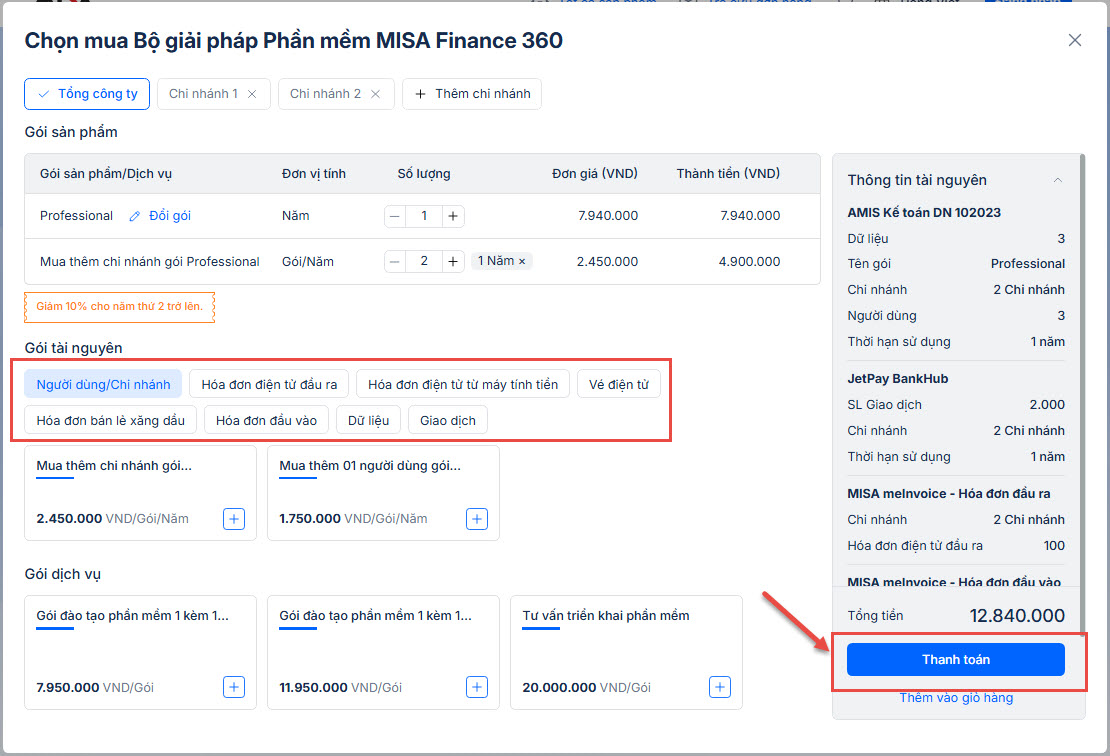Click the pencil icon beside Đổi gói
1110x756 pixels.
coord(135,216)
